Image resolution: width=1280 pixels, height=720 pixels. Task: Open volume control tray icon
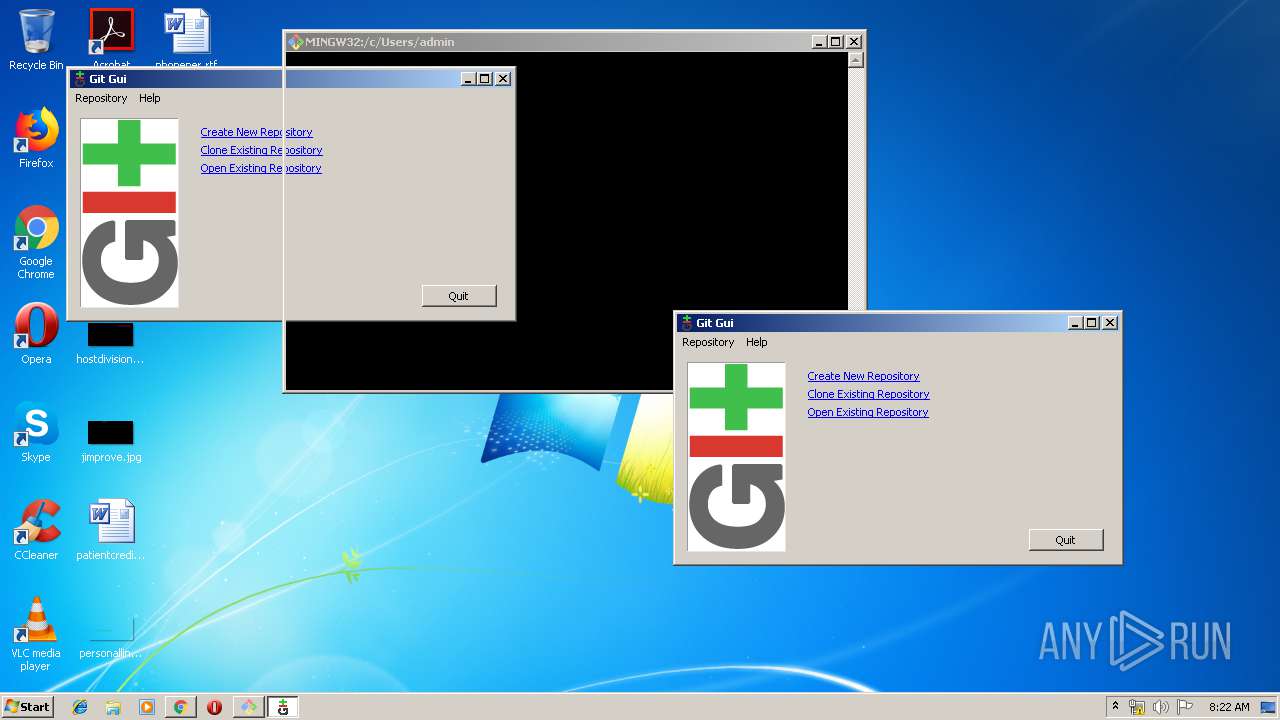coord(1161,707)
